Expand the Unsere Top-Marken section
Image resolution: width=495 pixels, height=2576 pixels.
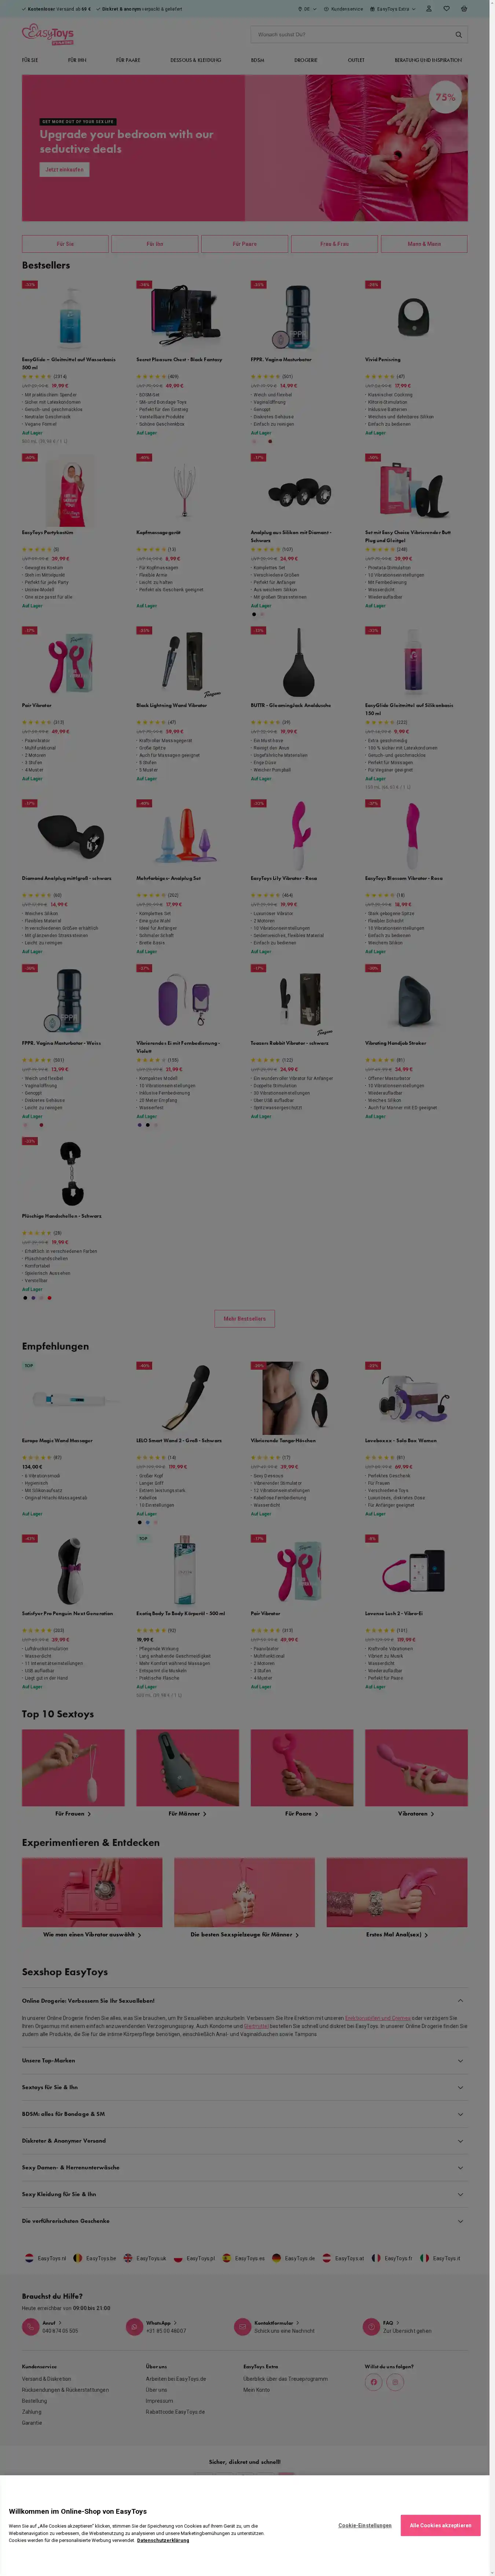244,2060
